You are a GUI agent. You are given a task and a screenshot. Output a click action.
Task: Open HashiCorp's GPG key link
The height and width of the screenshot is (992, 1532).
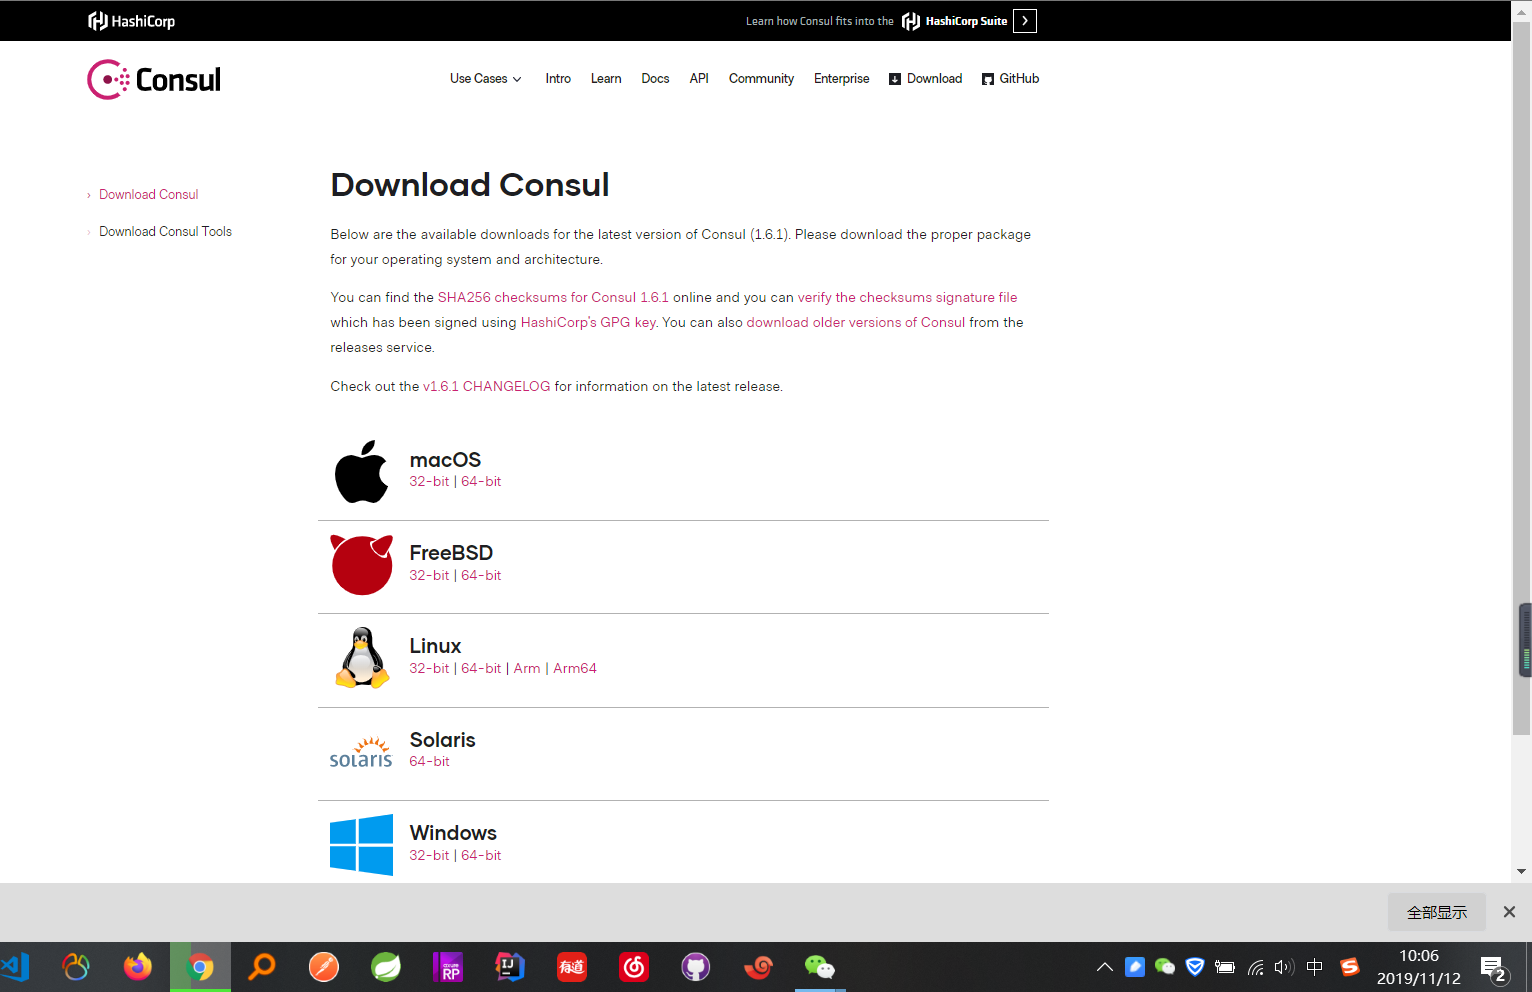[588, 323]
